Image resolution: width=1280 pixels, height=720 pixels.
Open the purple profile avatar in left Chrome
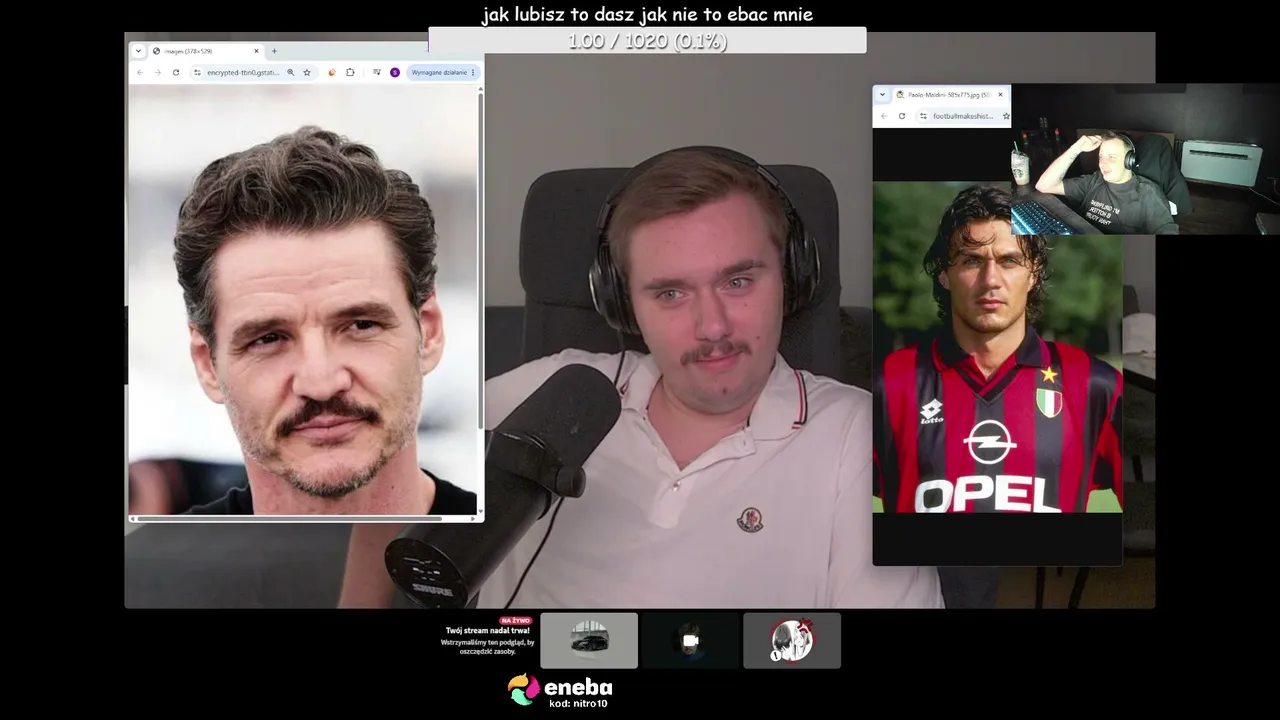tap(395, 72)
